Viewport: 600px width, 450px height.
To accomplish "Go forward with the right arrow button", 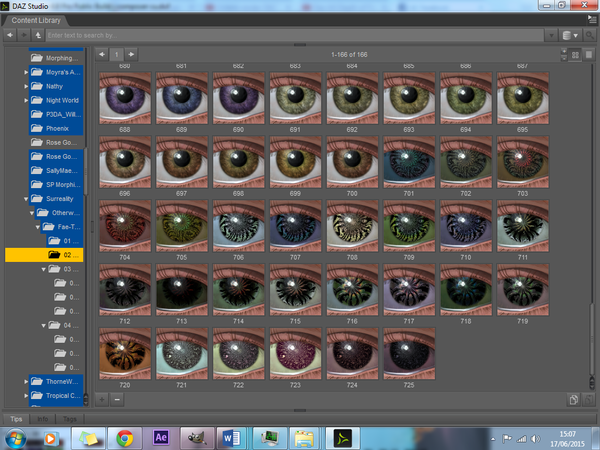I will coord(24,35).
